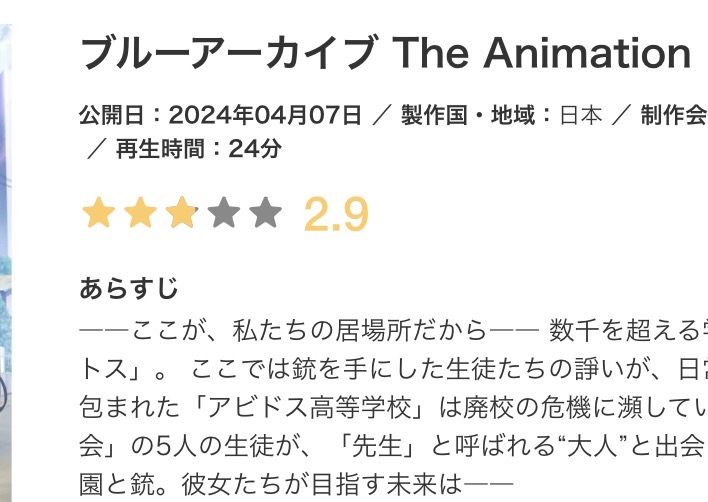Rate five stars using the last star

266,213
